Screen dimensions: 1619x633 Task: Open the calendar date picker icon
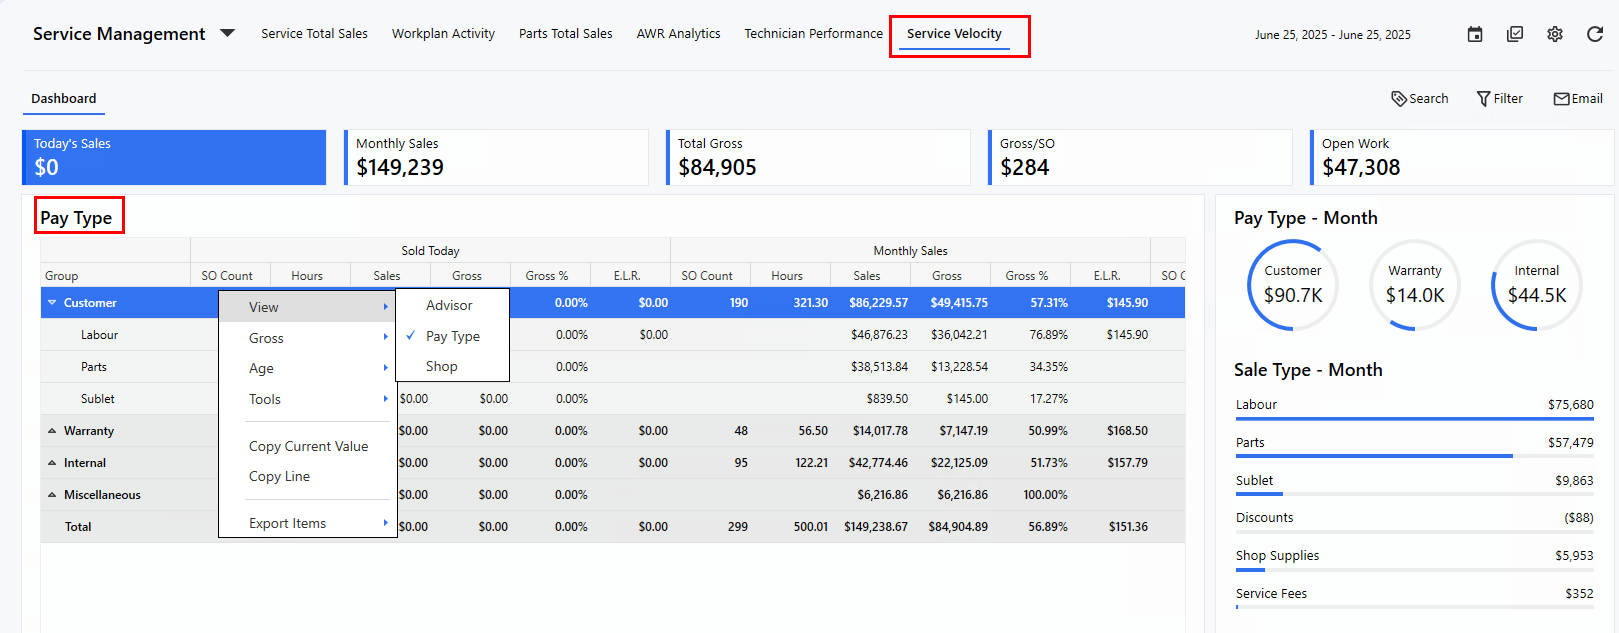tap(1475, 35)
